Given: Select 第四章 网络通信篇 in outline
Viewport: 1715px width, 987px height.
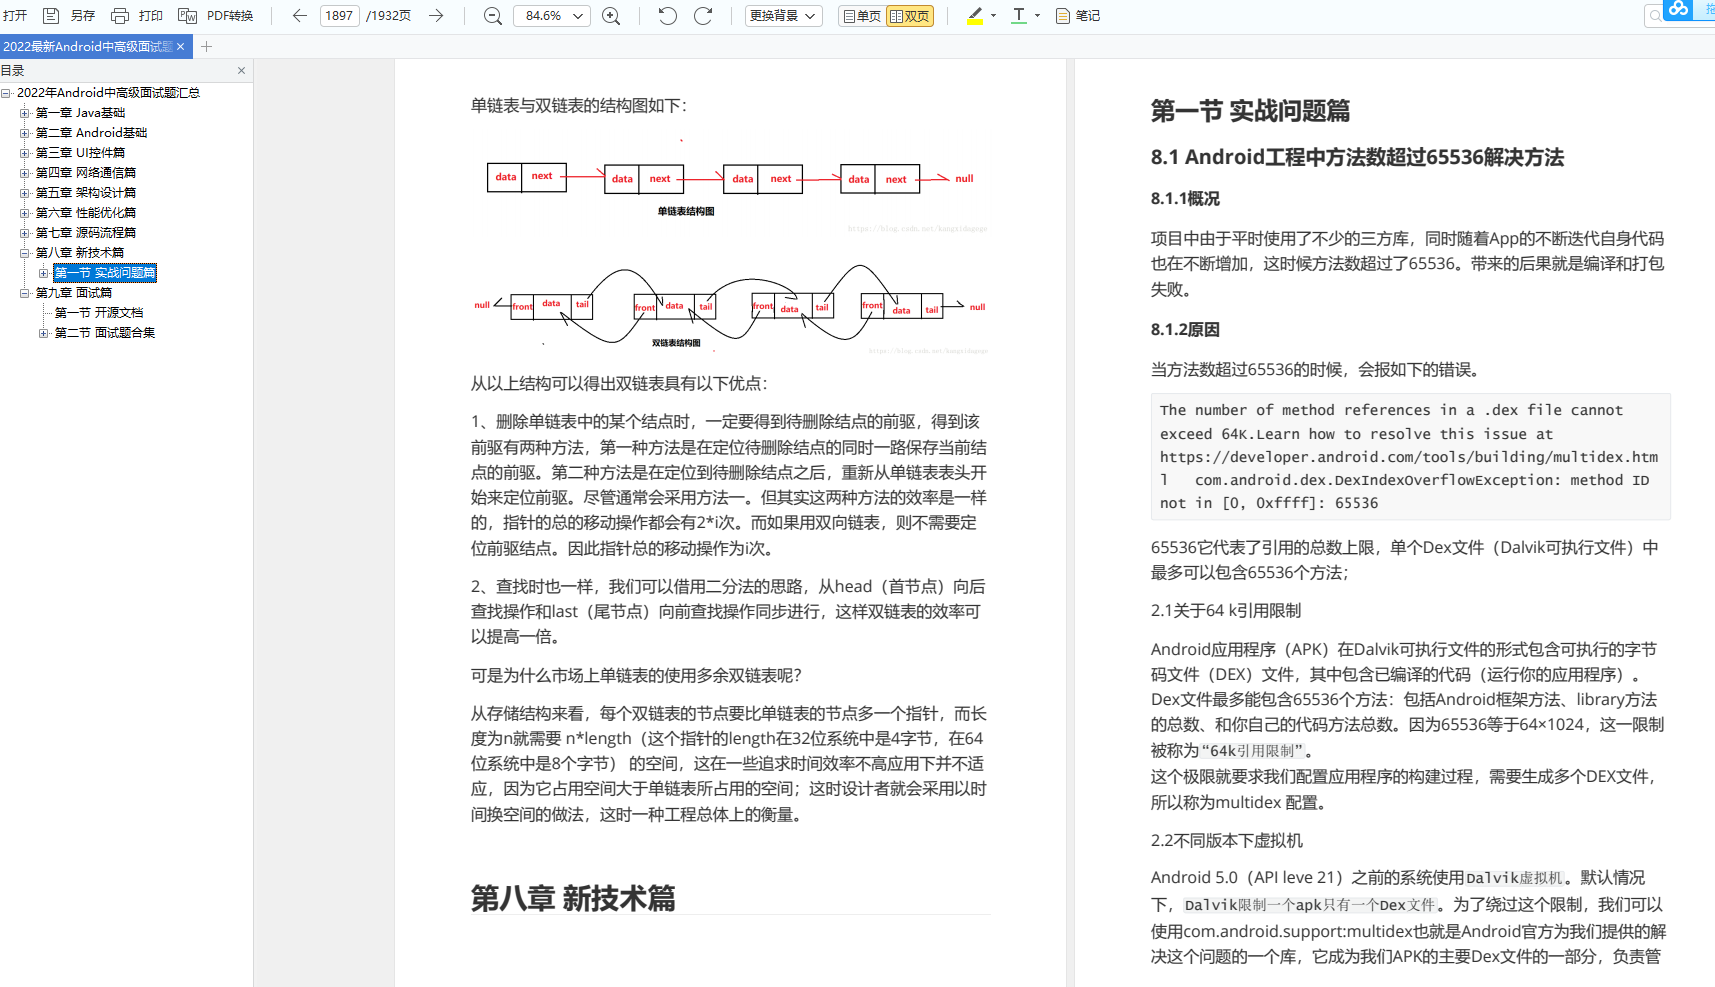Looking at the screenshot, I should pos(85,173).
